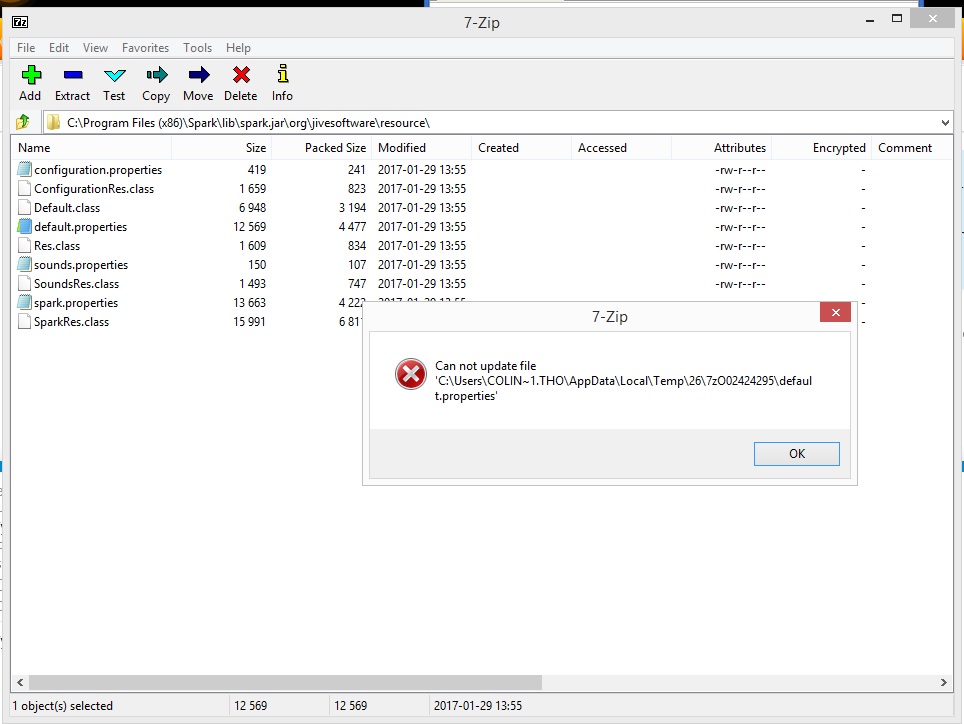Select the configuration.properties file
Image resolution: width=964 pixels, height=724 pixels.
97,170
